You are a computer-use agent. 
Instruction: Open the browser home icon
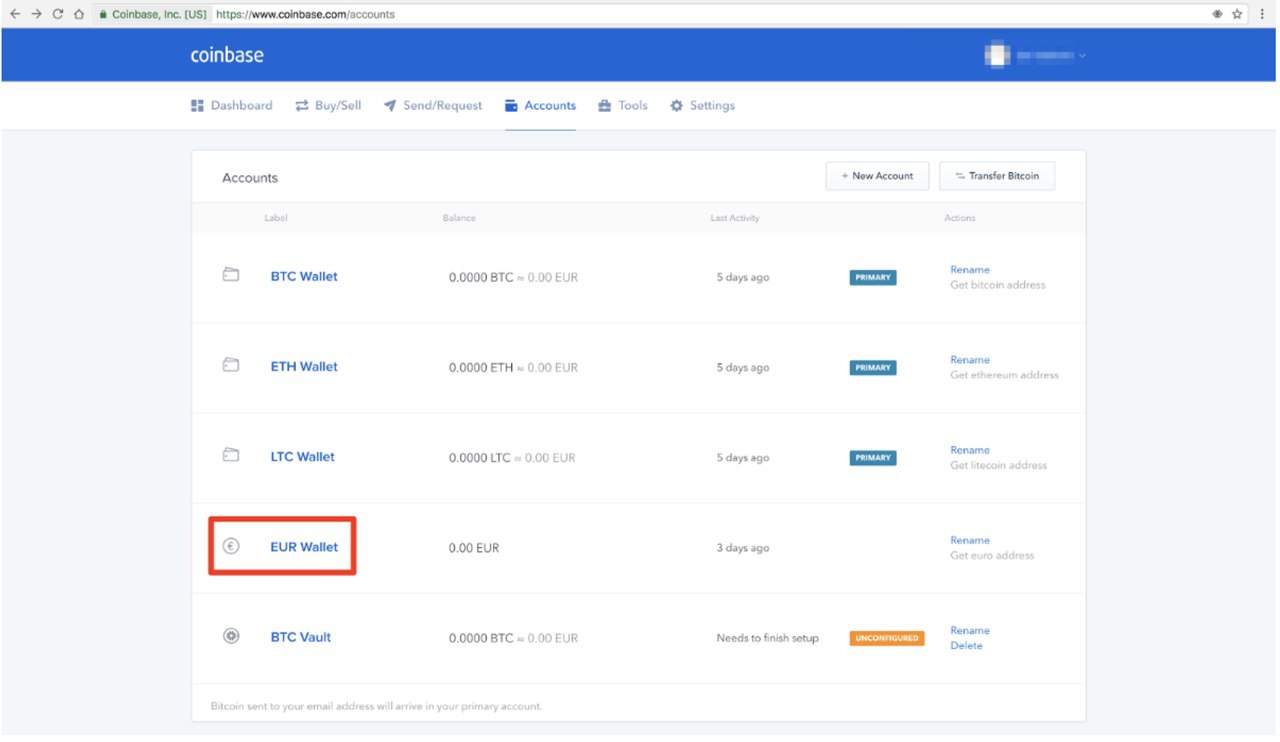coord(78,14)
